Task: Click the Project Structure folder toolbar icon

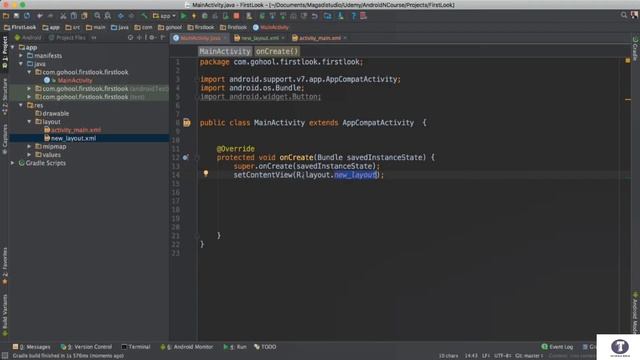Action: [328, 16]
